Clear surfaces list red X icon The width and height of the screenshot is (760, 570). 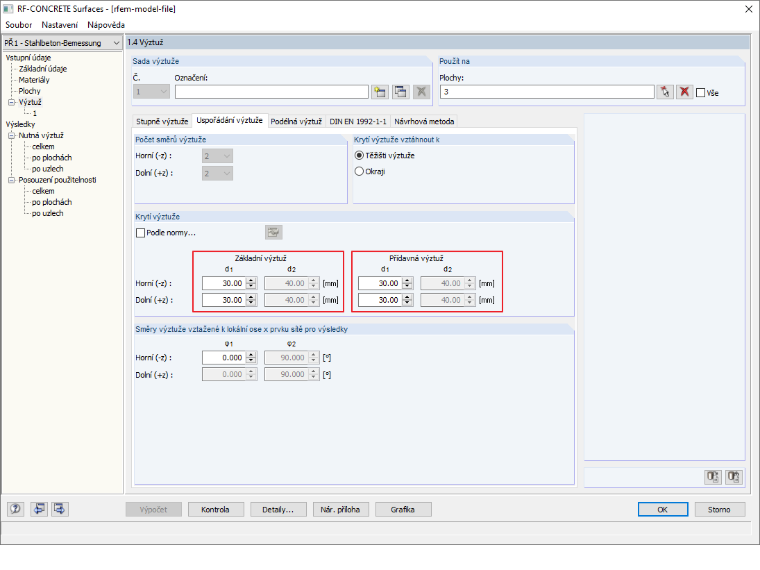point(684,92)
